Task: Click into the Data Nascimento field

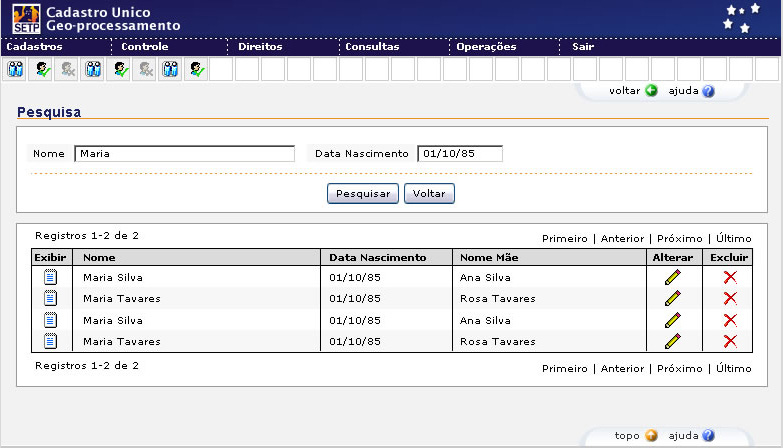Action: tap(459, 154)
